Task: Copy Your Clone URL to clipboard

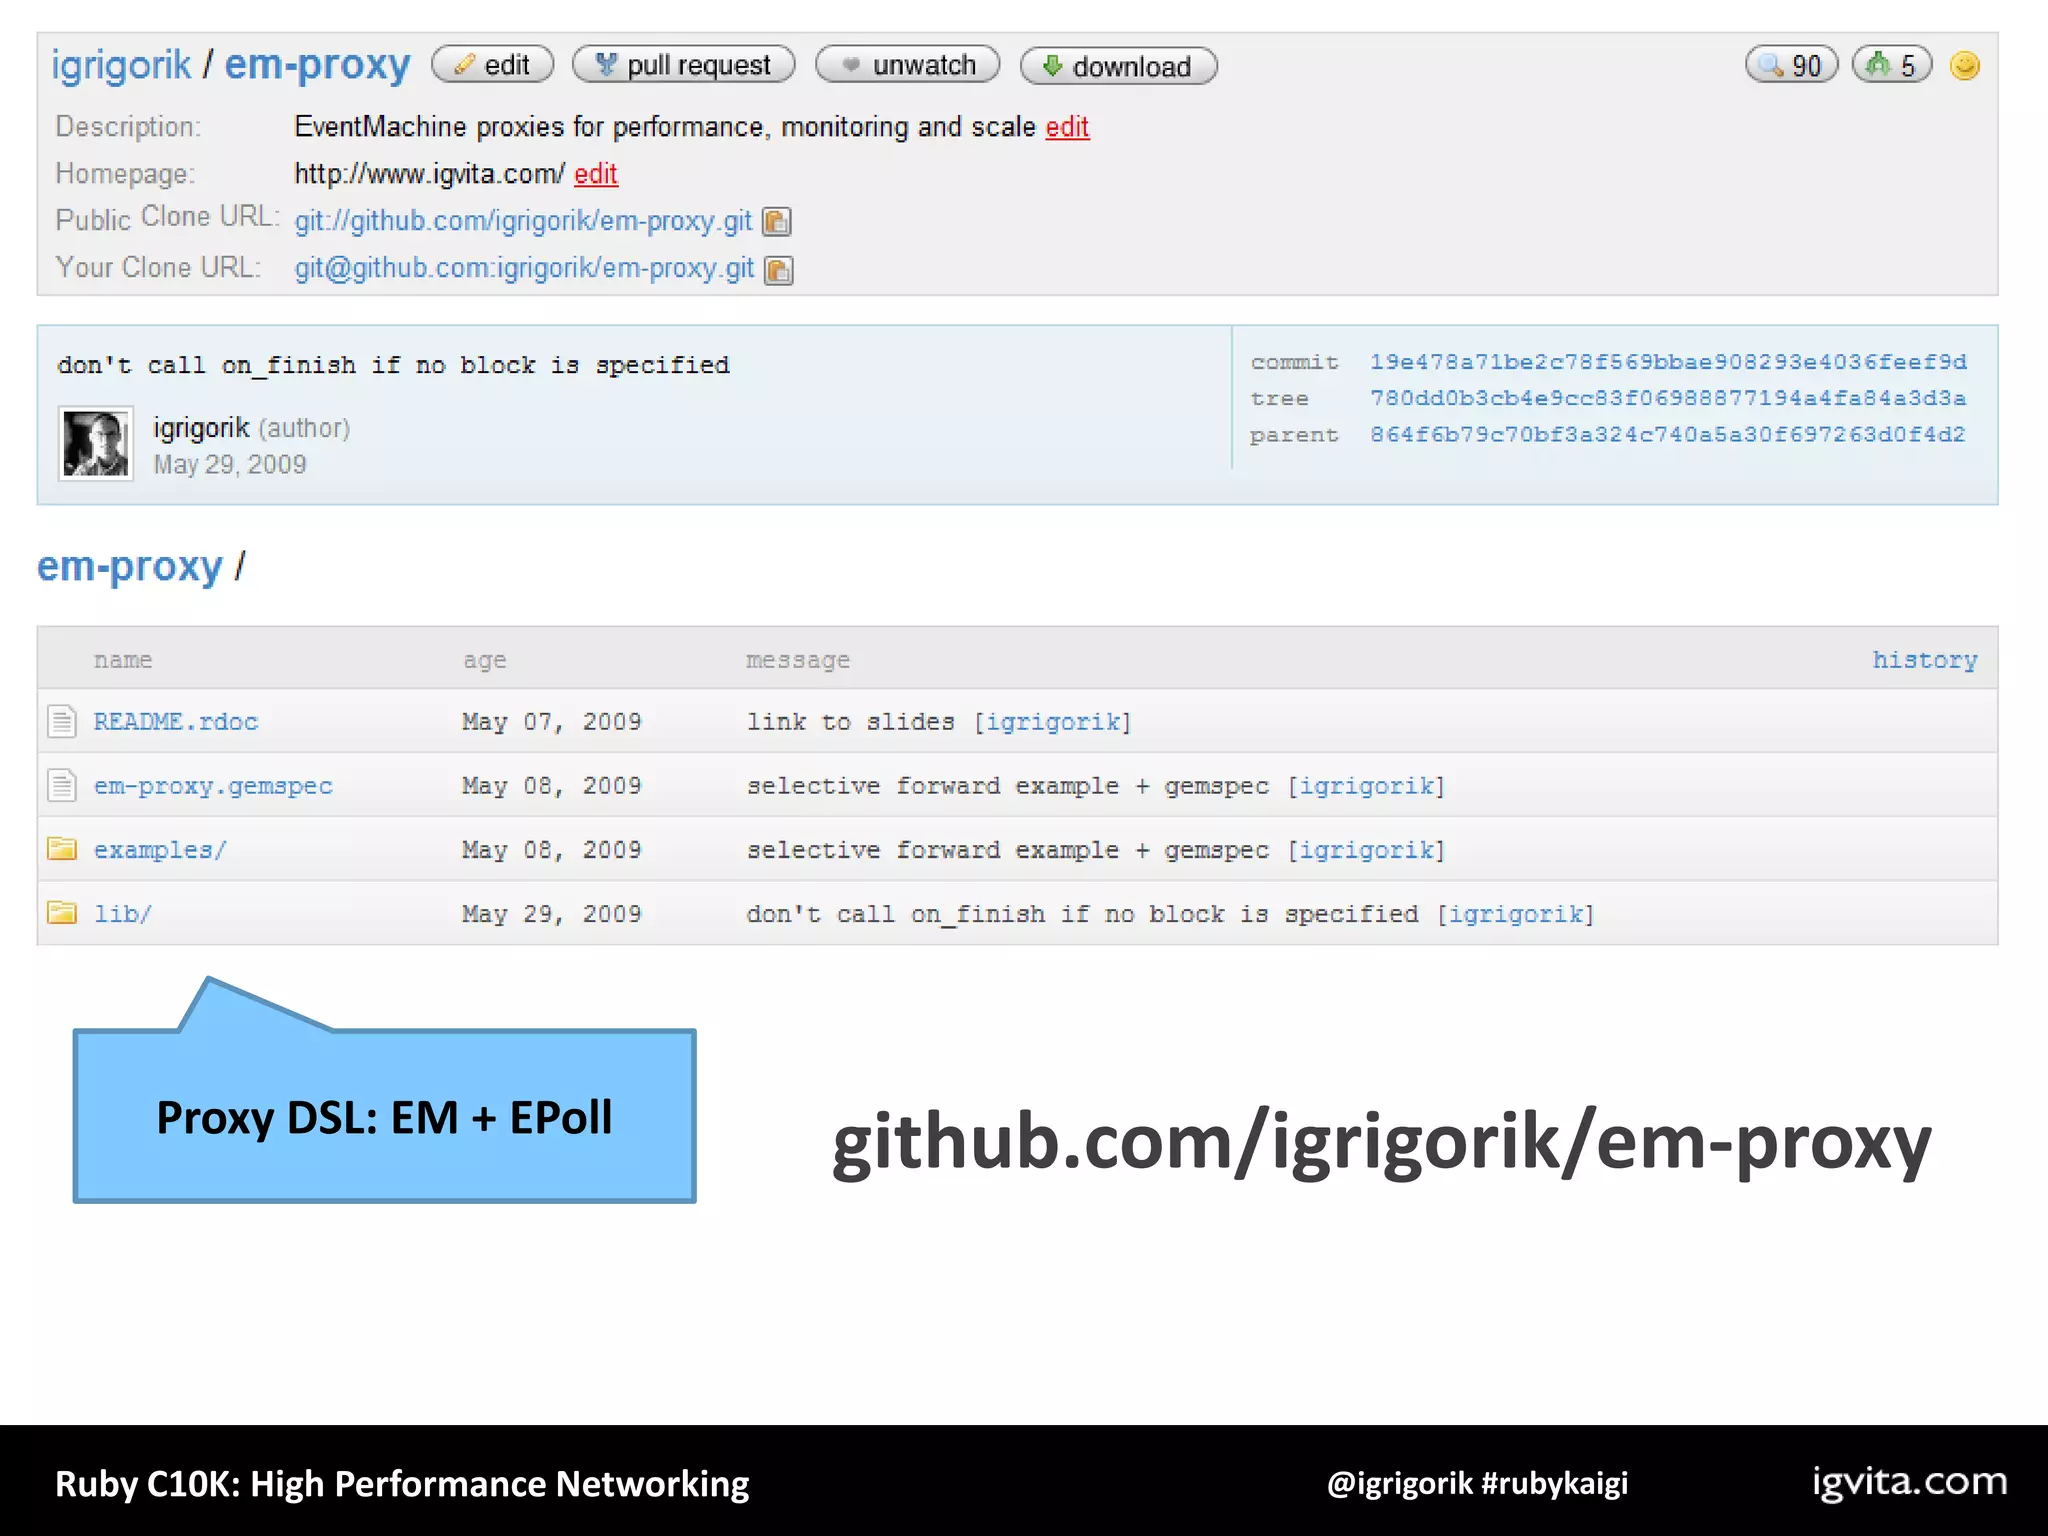Action: (x=779, y=270)
